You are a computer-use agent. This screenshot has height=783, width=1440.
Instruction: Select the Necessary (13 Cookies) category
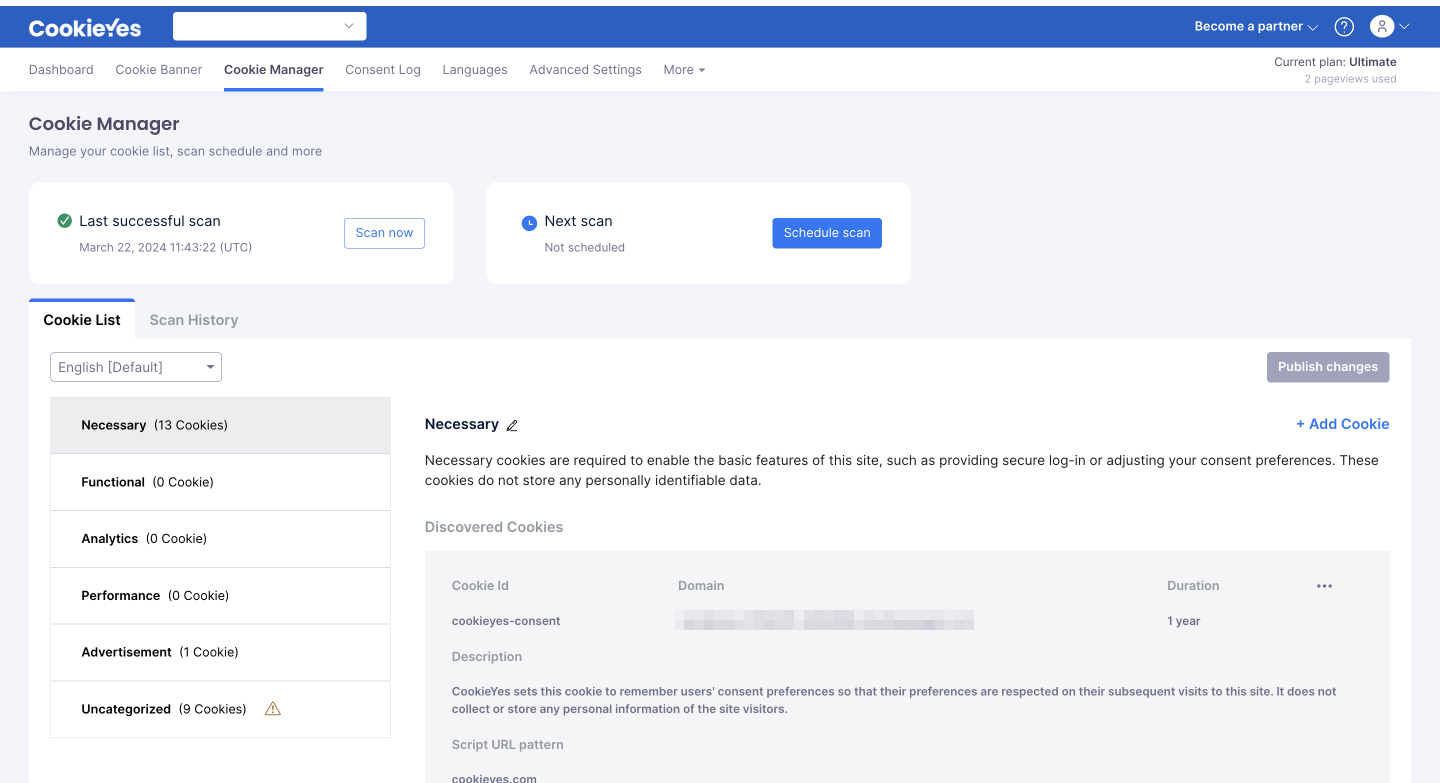[220, 425]
